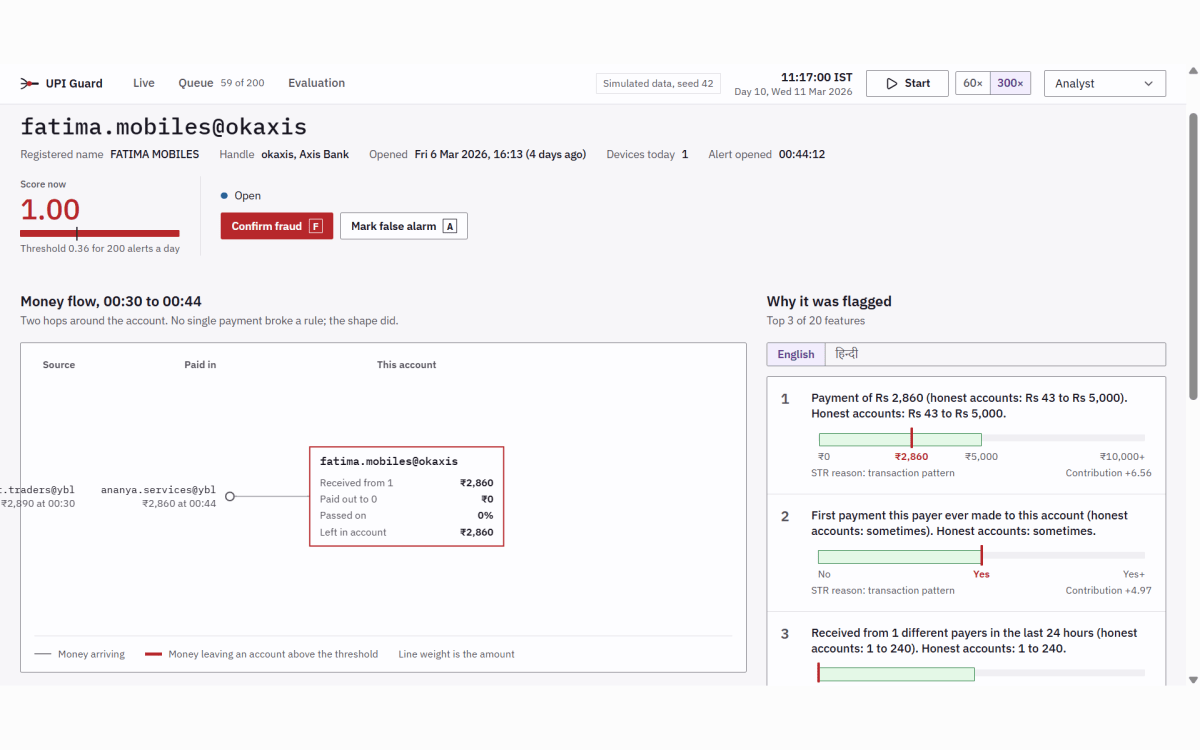Screen dimensions: 1200x750
Task: Click the 'Contribution +6.56' value
Action: pyautogui.click(x=1108, y=473)
